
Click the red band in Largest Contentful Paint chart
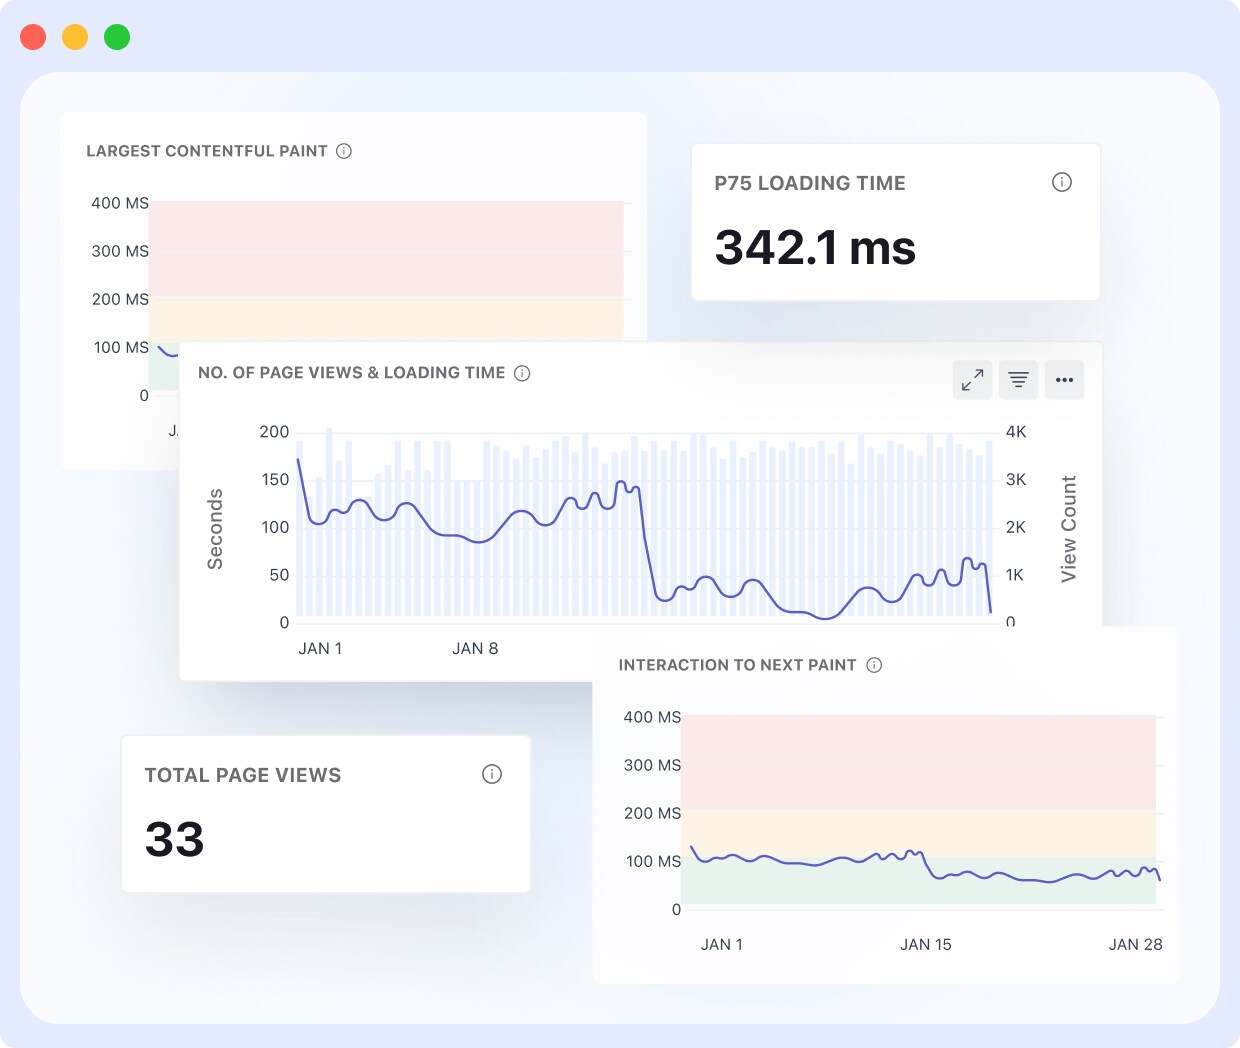click(x=386, y=248)
